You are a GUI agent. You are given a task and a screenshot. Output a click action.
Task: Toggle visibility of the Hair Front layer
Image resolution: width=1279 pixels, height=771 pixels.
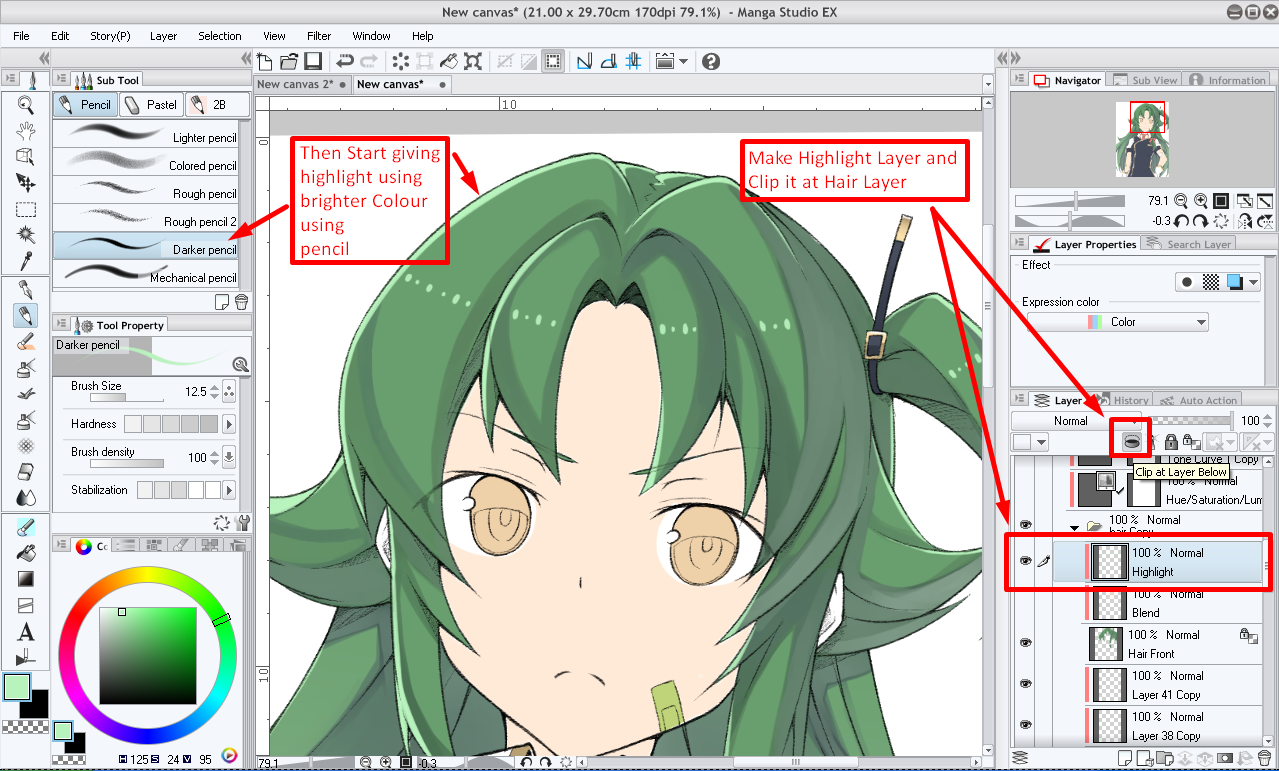(x=1026, y=641)
